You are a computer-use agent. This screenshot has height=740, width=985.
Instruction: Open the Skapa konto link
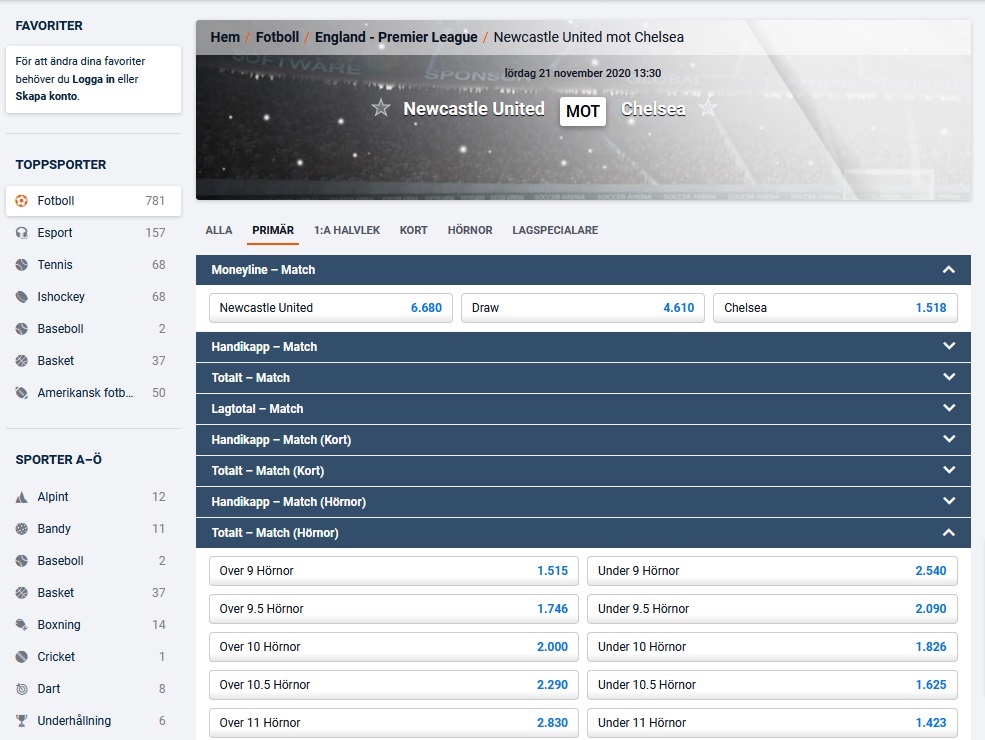coord(46,96)
